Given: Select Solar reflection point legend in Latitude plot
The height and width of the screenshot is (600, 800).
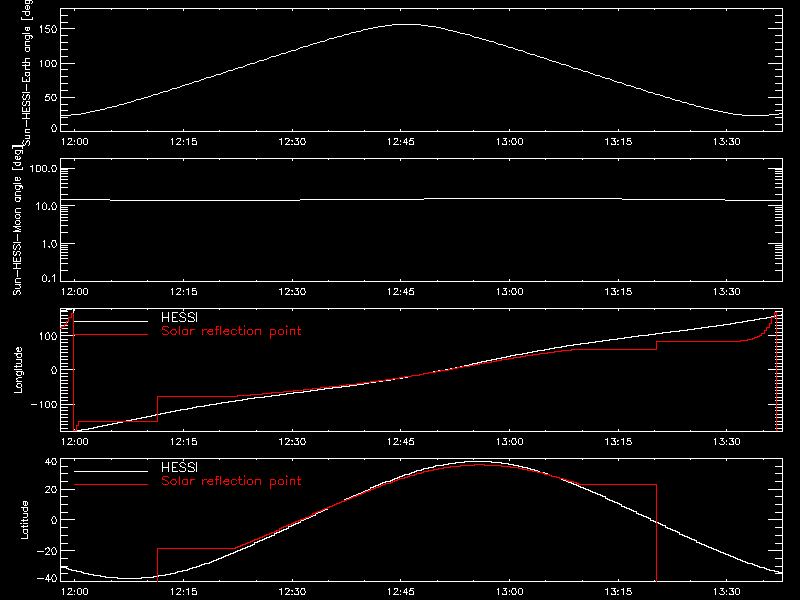Looking at the screenshot, I should pyautogui.click(x=231, y=481).
